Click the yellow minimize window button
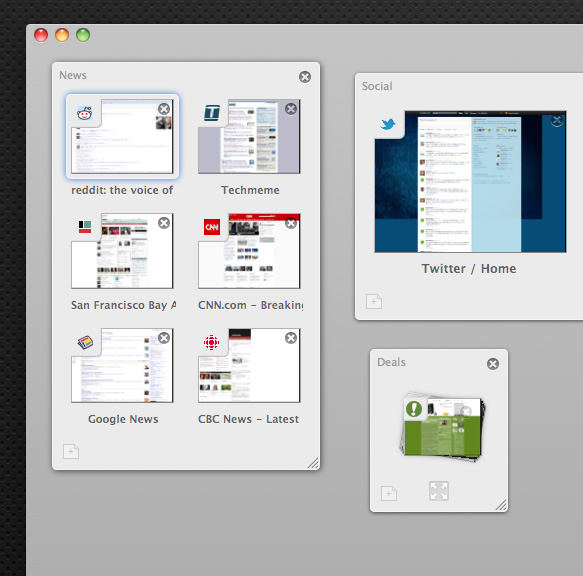The image size is (583, 576). (x=62, y=35)
